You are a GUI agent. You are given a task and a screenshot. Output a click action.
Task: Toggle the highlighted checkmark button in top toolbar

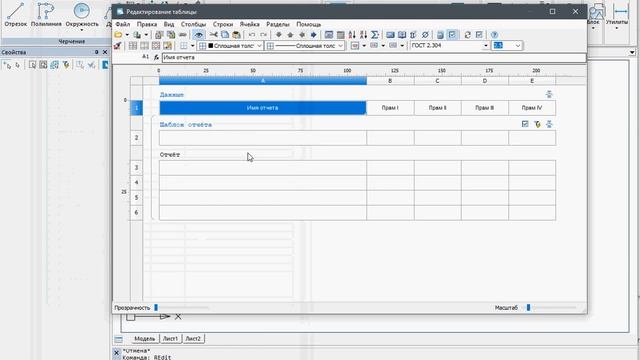pyautogui.click(x=452, y=35)
